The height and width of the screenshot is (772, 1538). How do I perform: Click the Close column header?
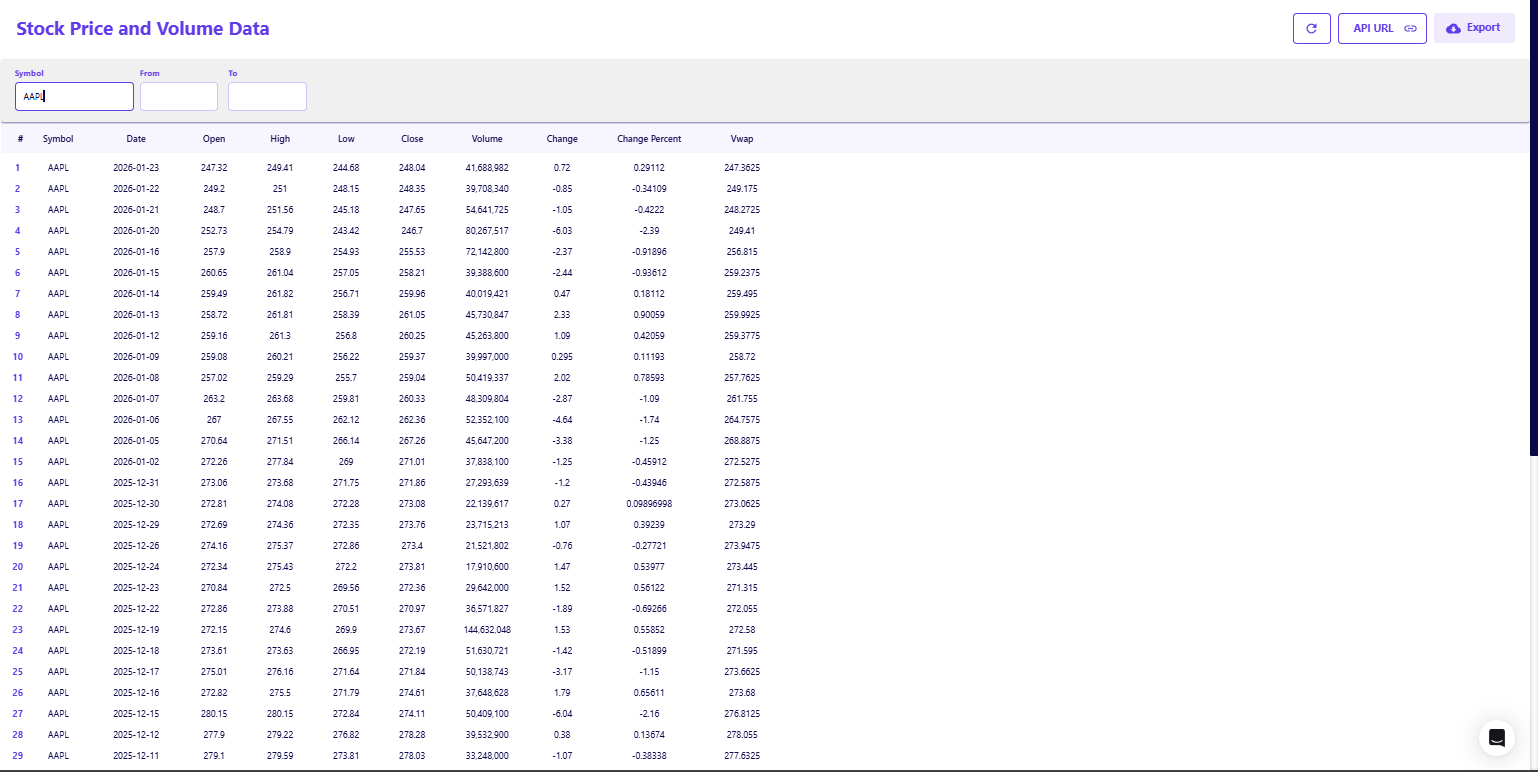[412, 139]
